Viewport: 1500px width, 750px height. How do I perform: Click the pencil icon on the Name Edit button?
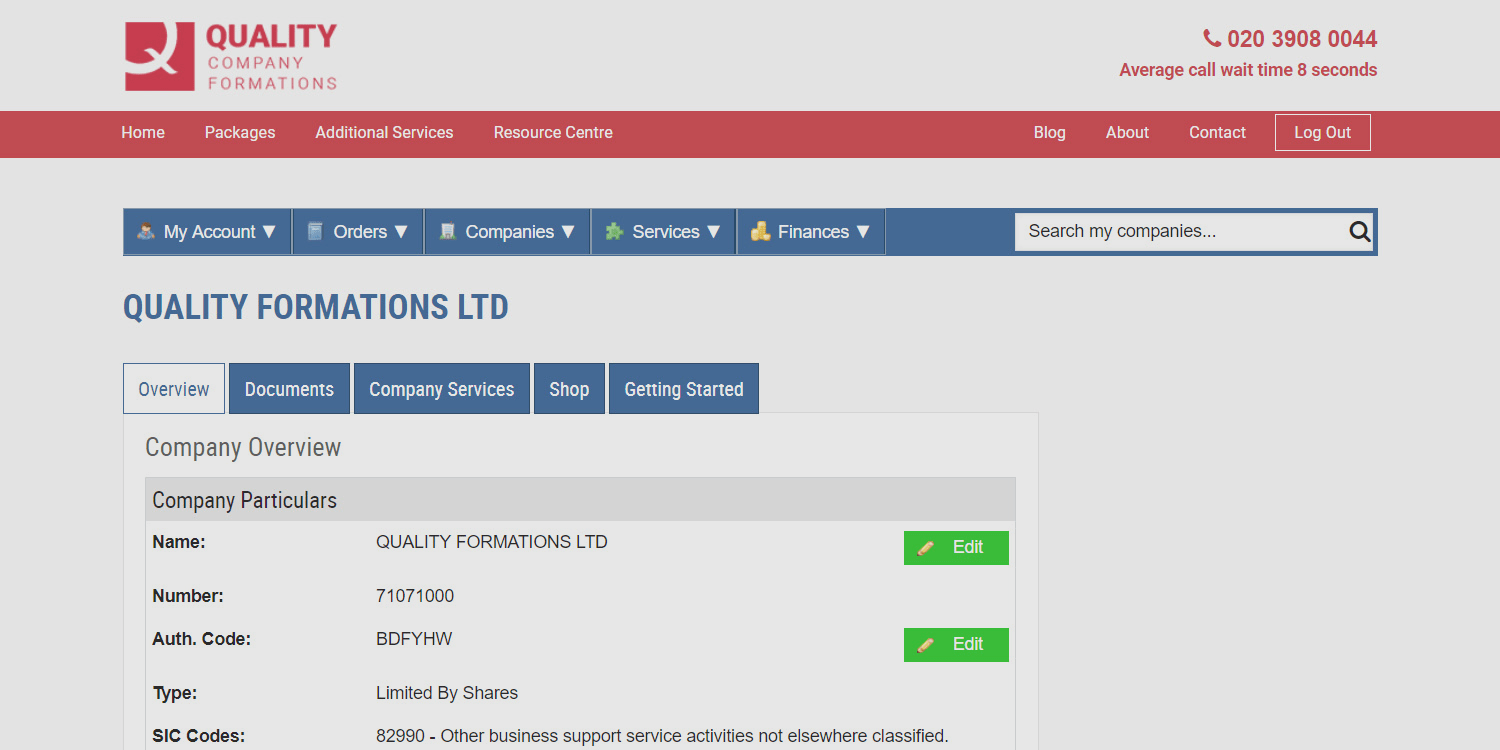click(926, 547)
